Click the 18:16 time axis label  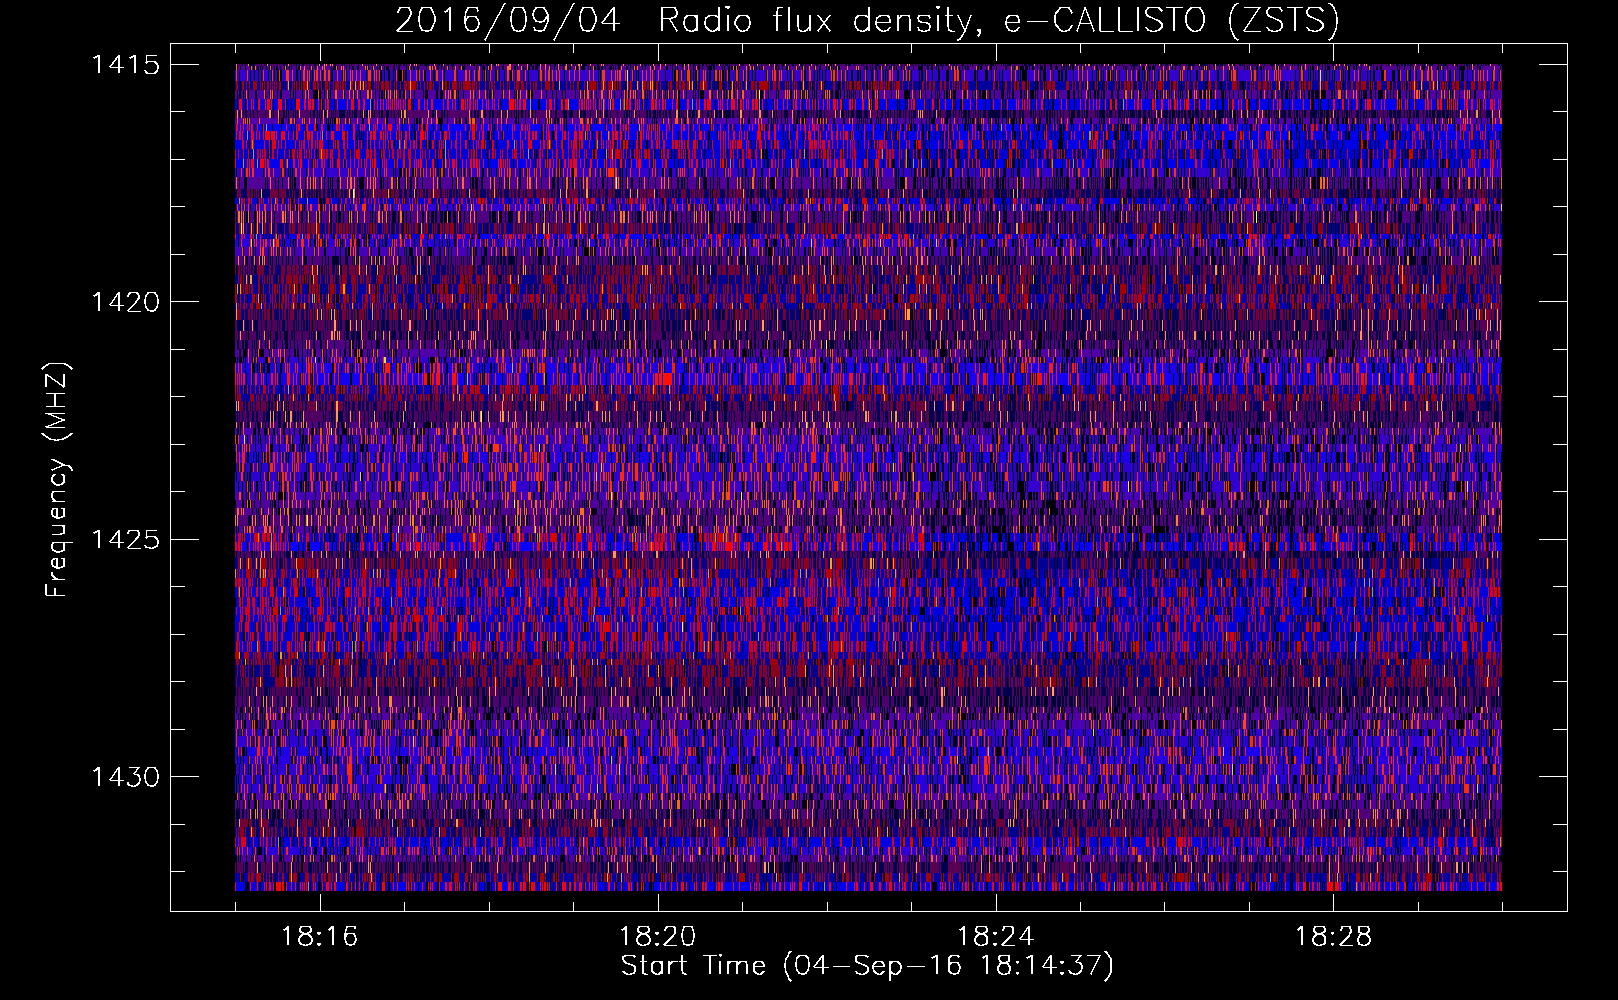point(320,937)
